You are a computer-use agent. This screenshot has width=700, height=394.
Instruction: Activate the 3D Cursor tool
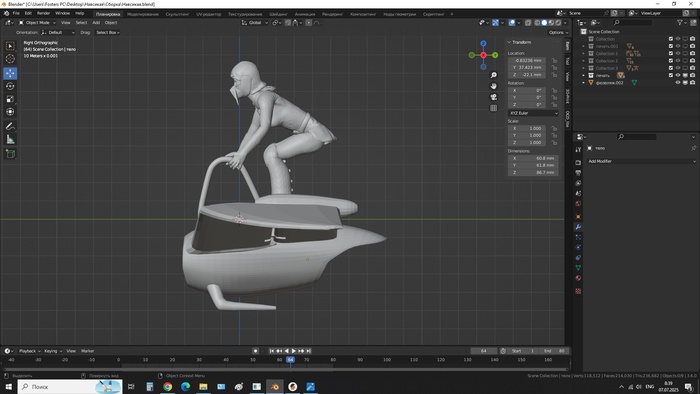tap(10, 58)
